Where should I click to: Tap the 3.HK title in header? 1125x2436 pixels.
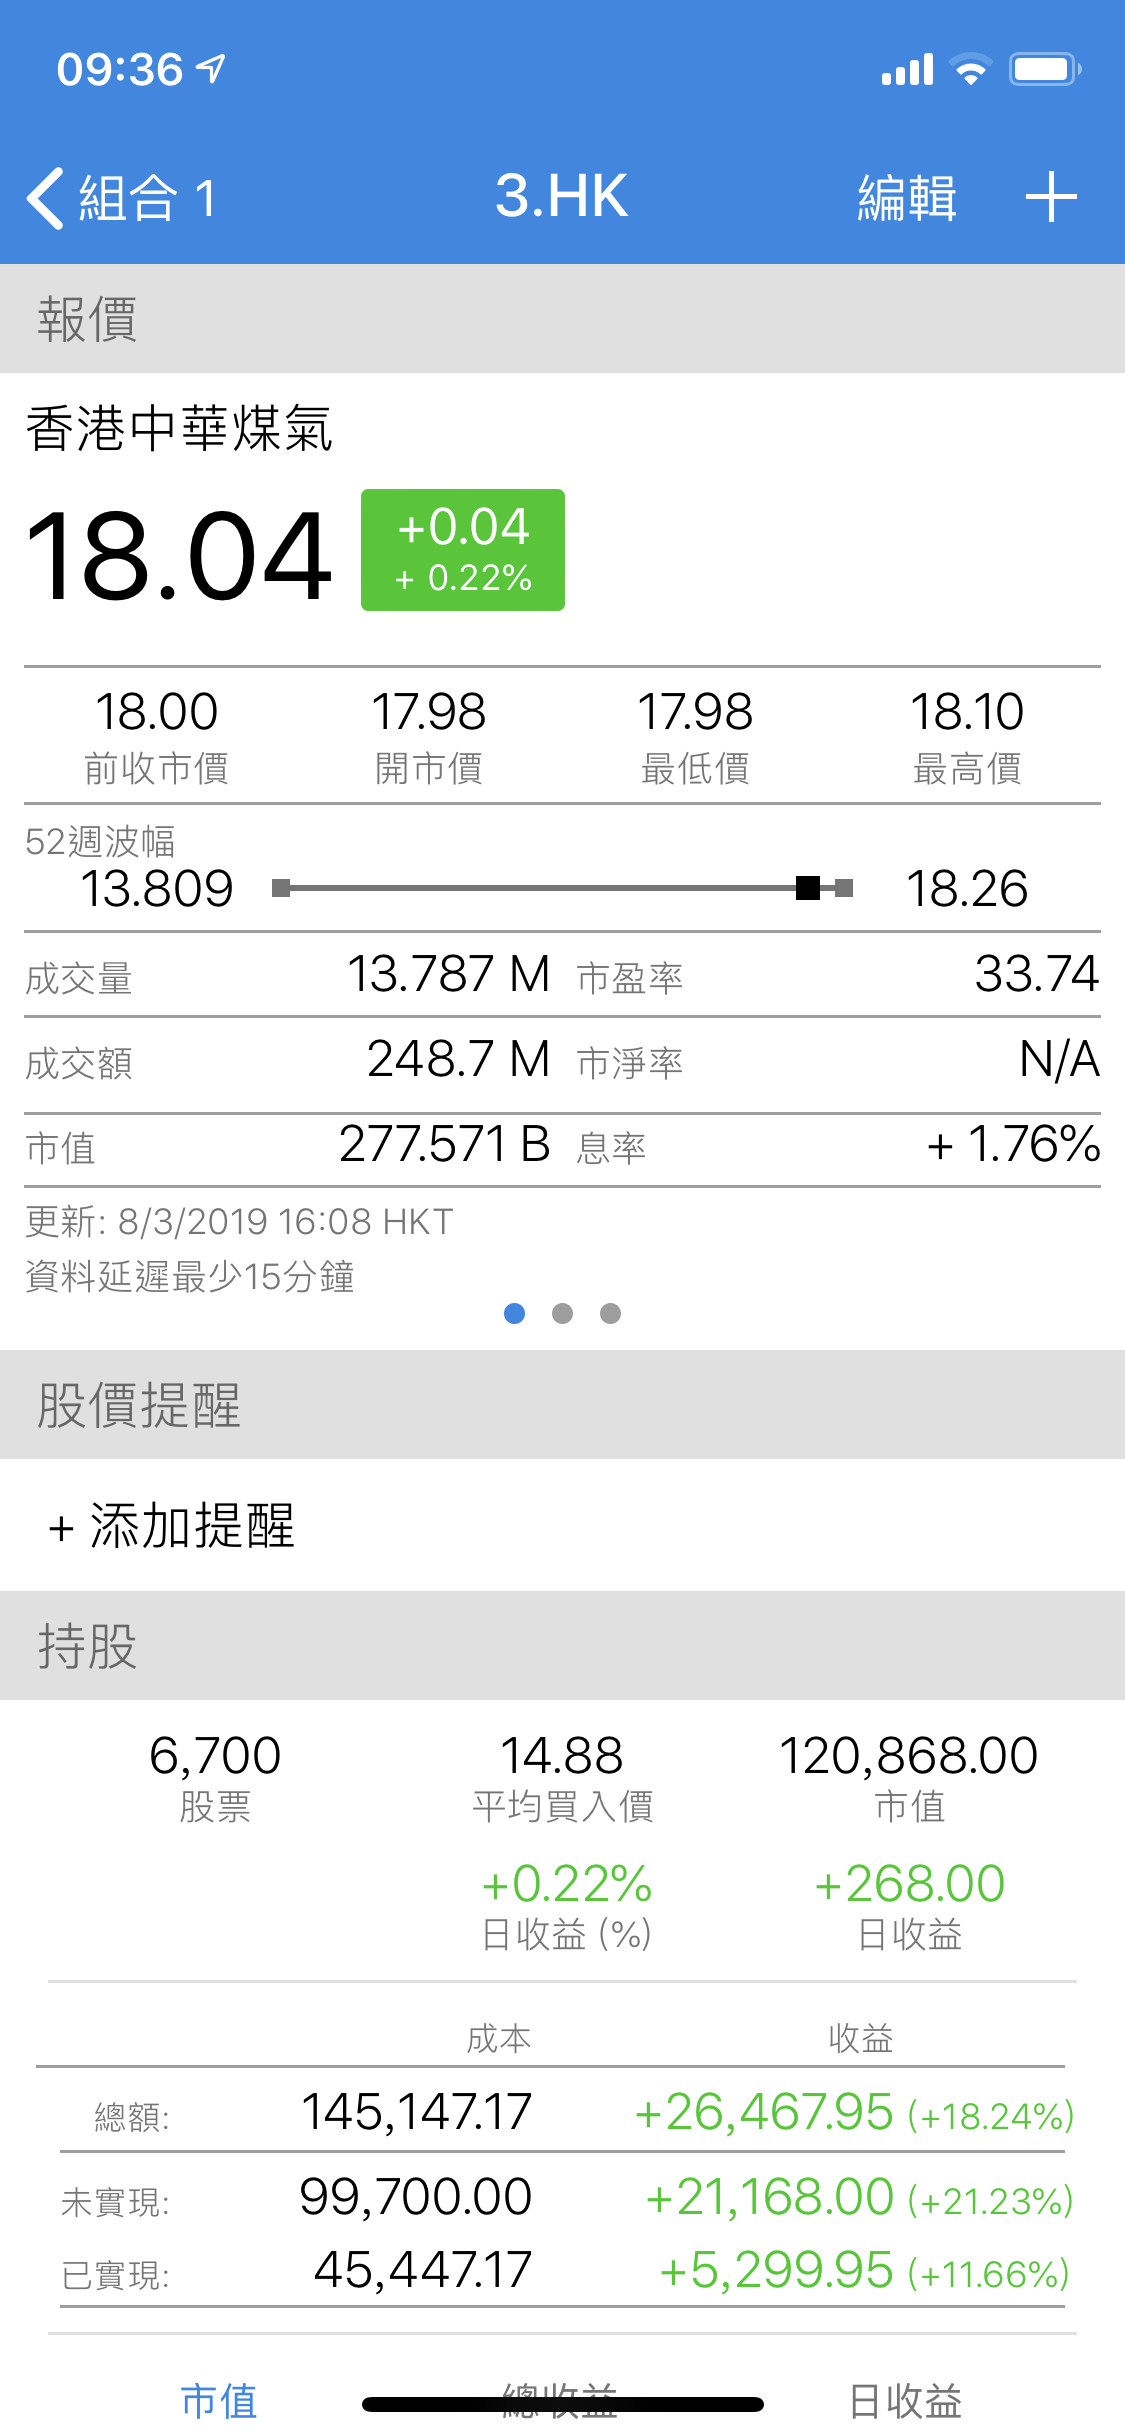coord(561,196)
